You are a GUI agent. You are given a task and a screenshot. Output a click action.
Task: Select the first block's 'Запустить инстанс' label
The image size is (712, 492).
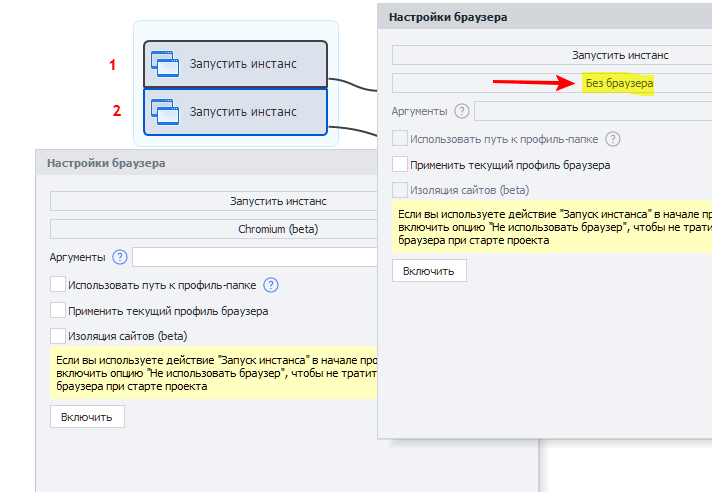pos(243,64)
